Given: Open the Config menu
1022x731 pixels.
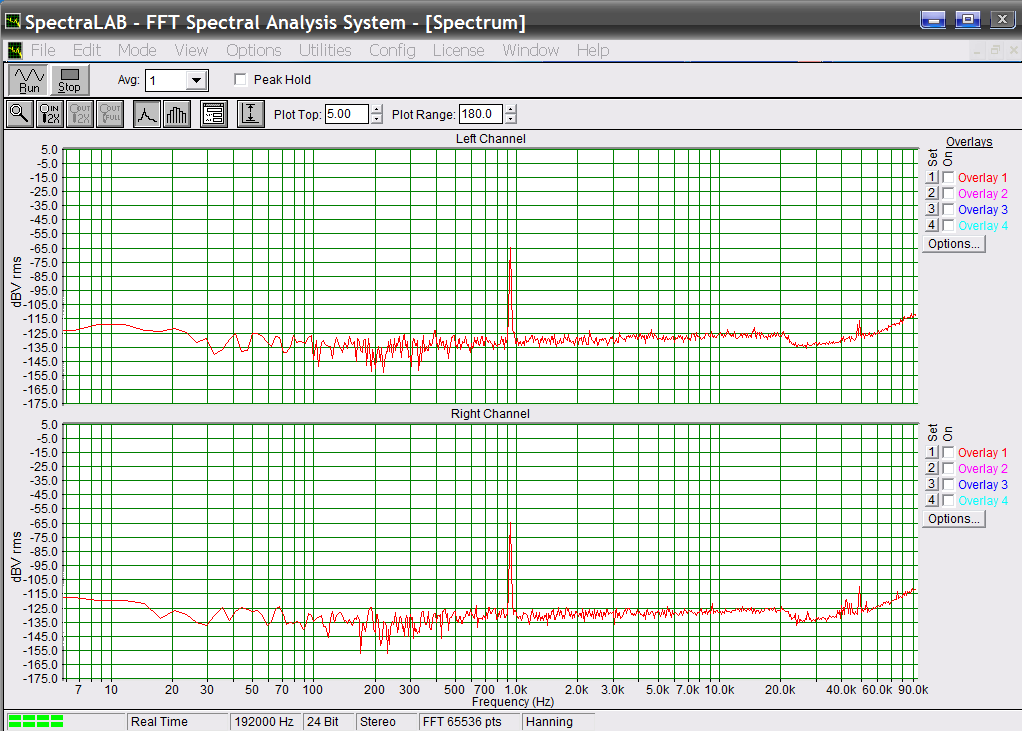Looking at the screenshot, I should coord(392,50).
